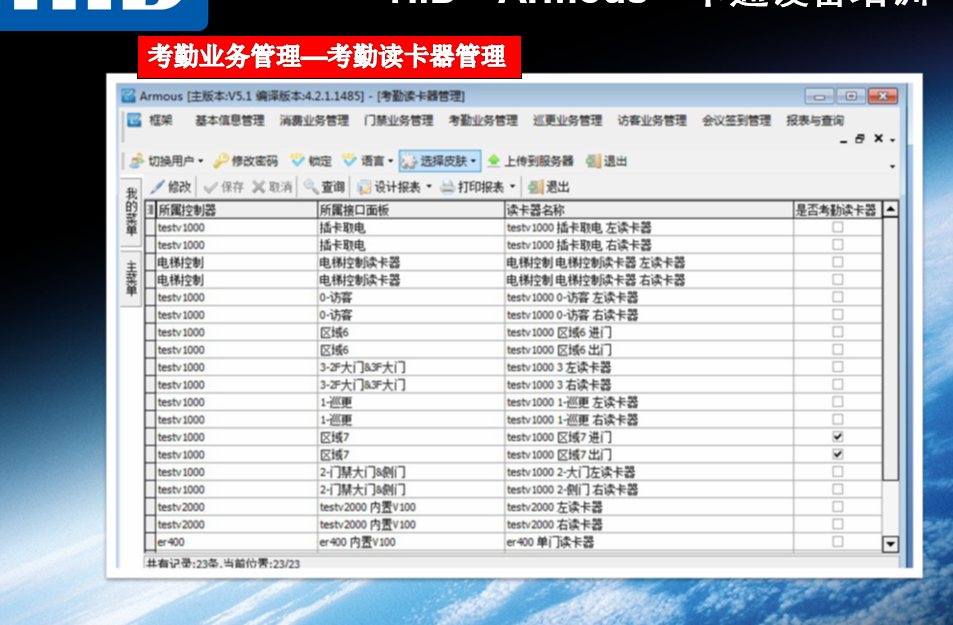
Task: Minimize the inner child window
Action: tap(844, 140)
